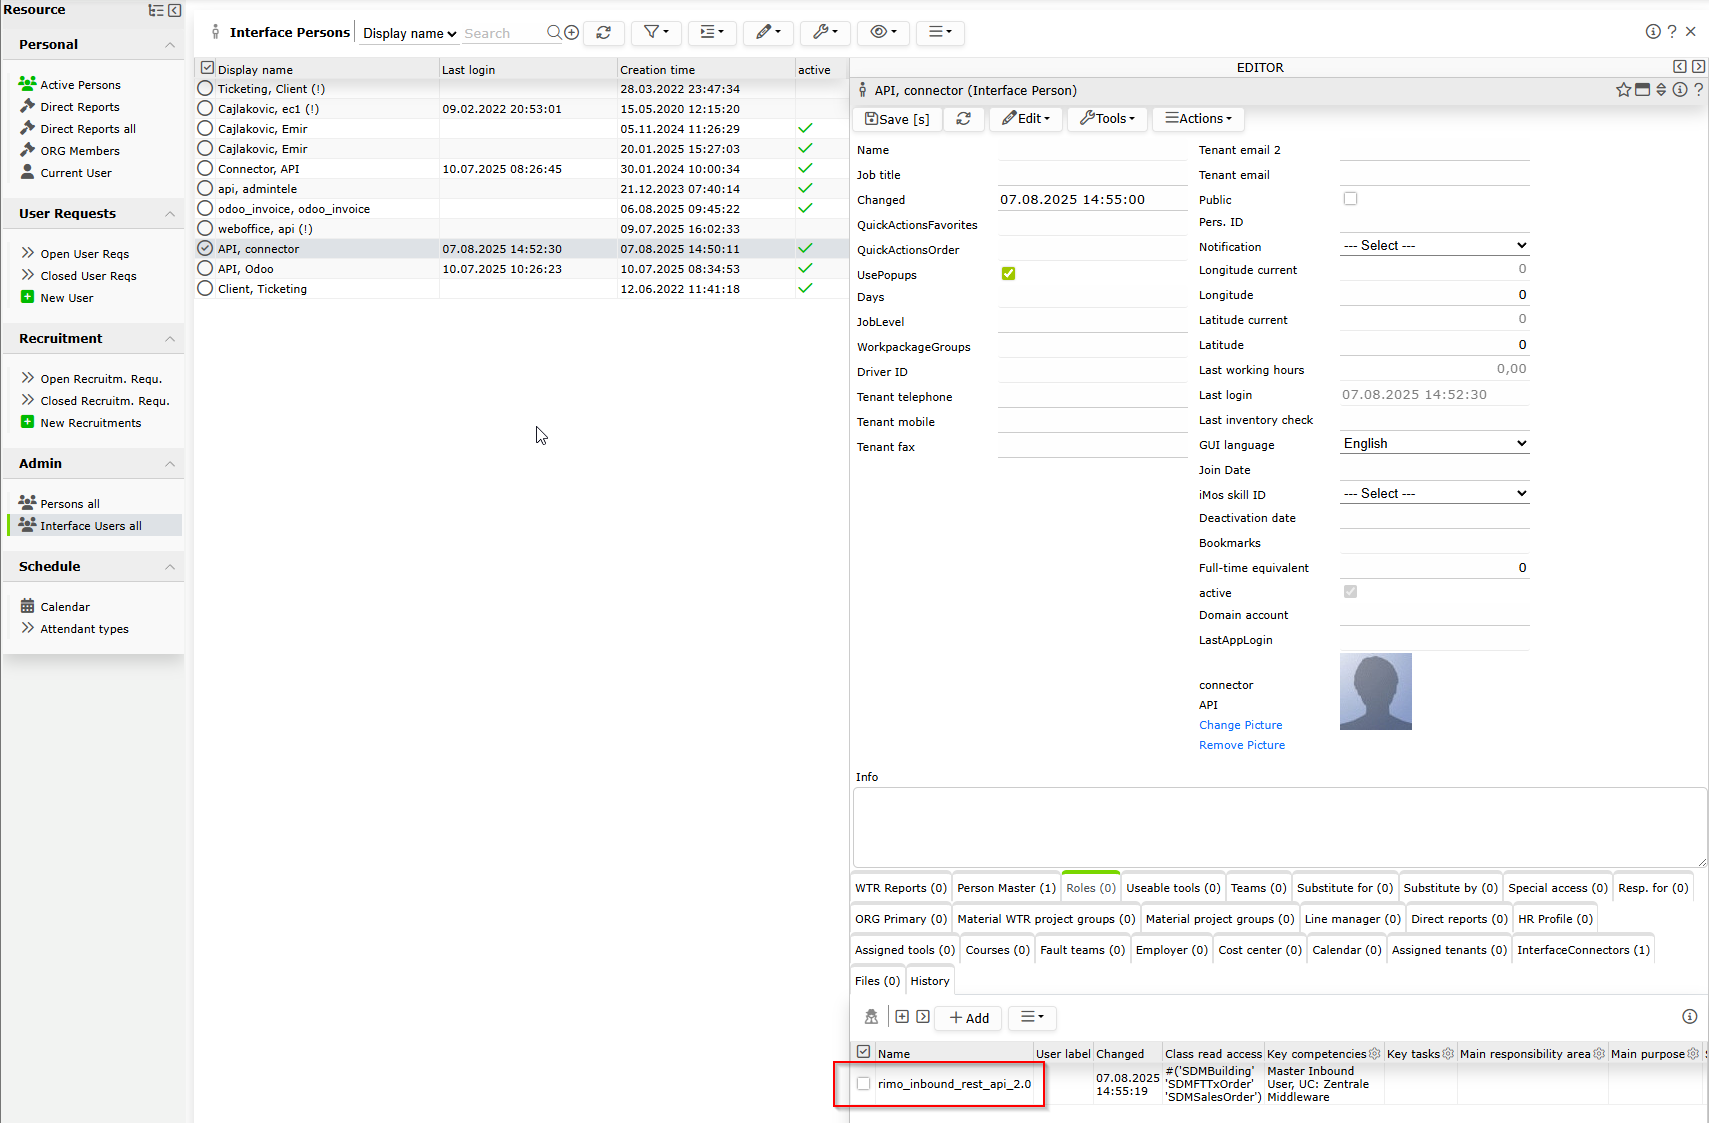Check the rimo_inbound_rest_api_2.0 row checkbox
Image resolution: width=1709 pixels, height=1123 pixels.
864,1084
